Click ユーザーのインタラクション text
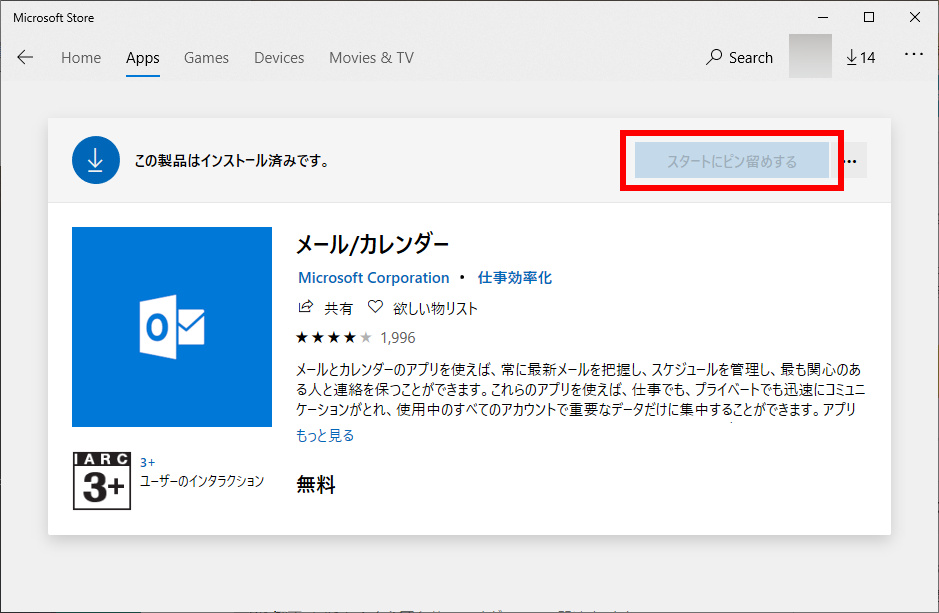Viewport: 939px width, 613px height. [x=202, y=481]
